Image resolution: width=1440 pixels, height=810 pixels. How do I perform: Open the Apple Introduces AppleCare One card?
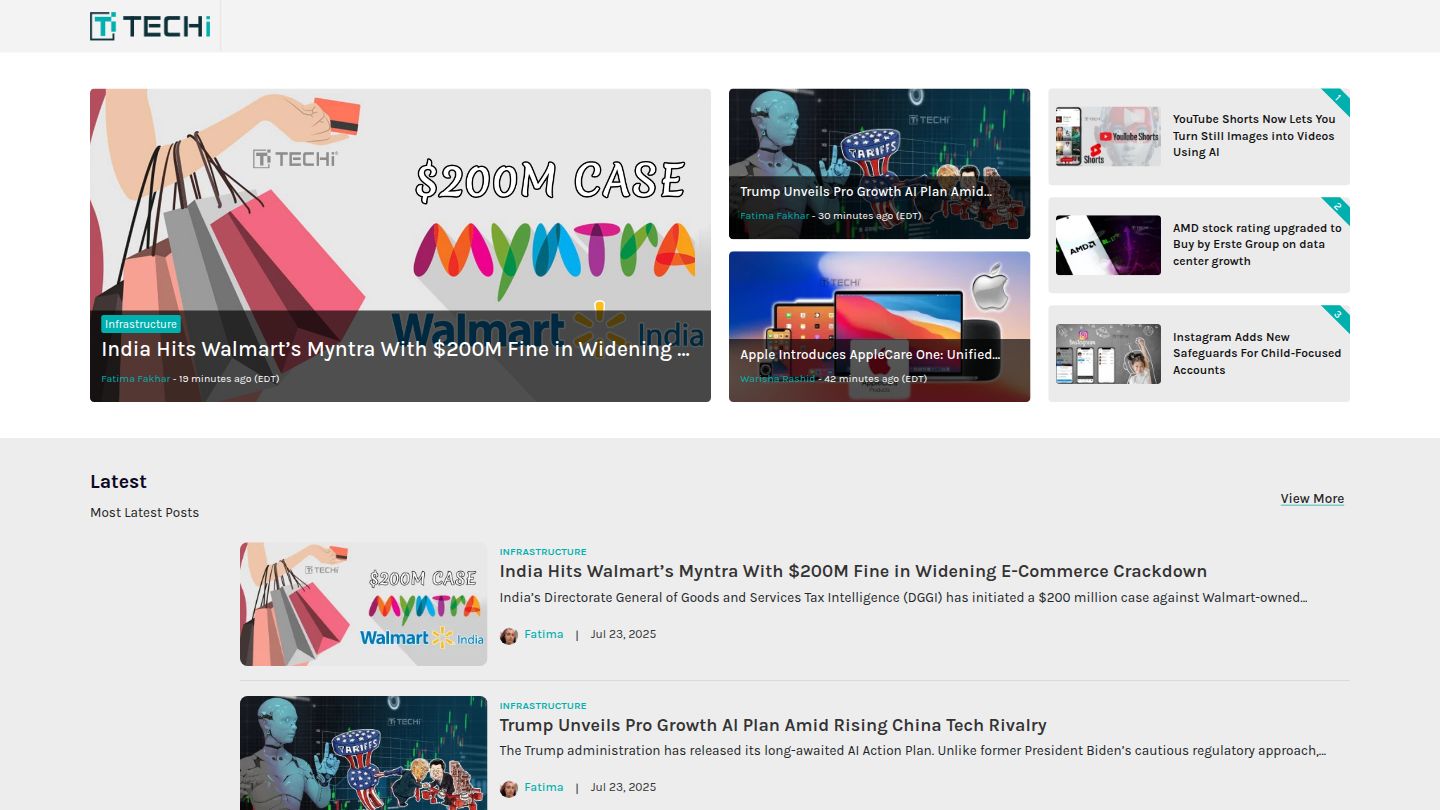pos(879,326)
